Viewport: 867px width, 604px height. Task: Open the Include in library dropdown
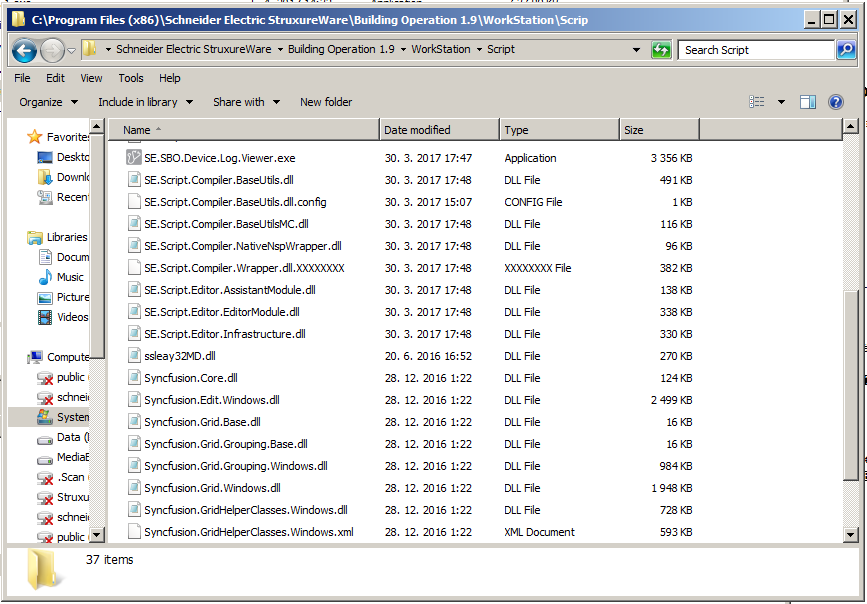145,102
